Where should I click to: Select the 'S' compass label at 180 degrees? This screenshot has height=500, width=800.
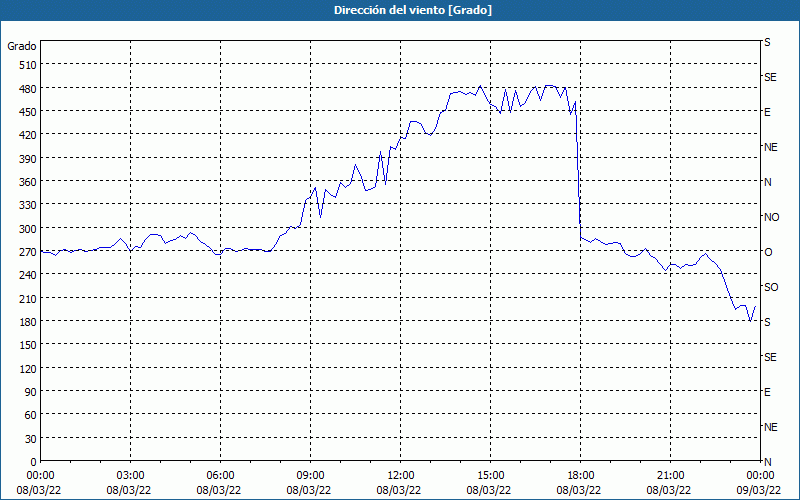(x=767, y=322)
